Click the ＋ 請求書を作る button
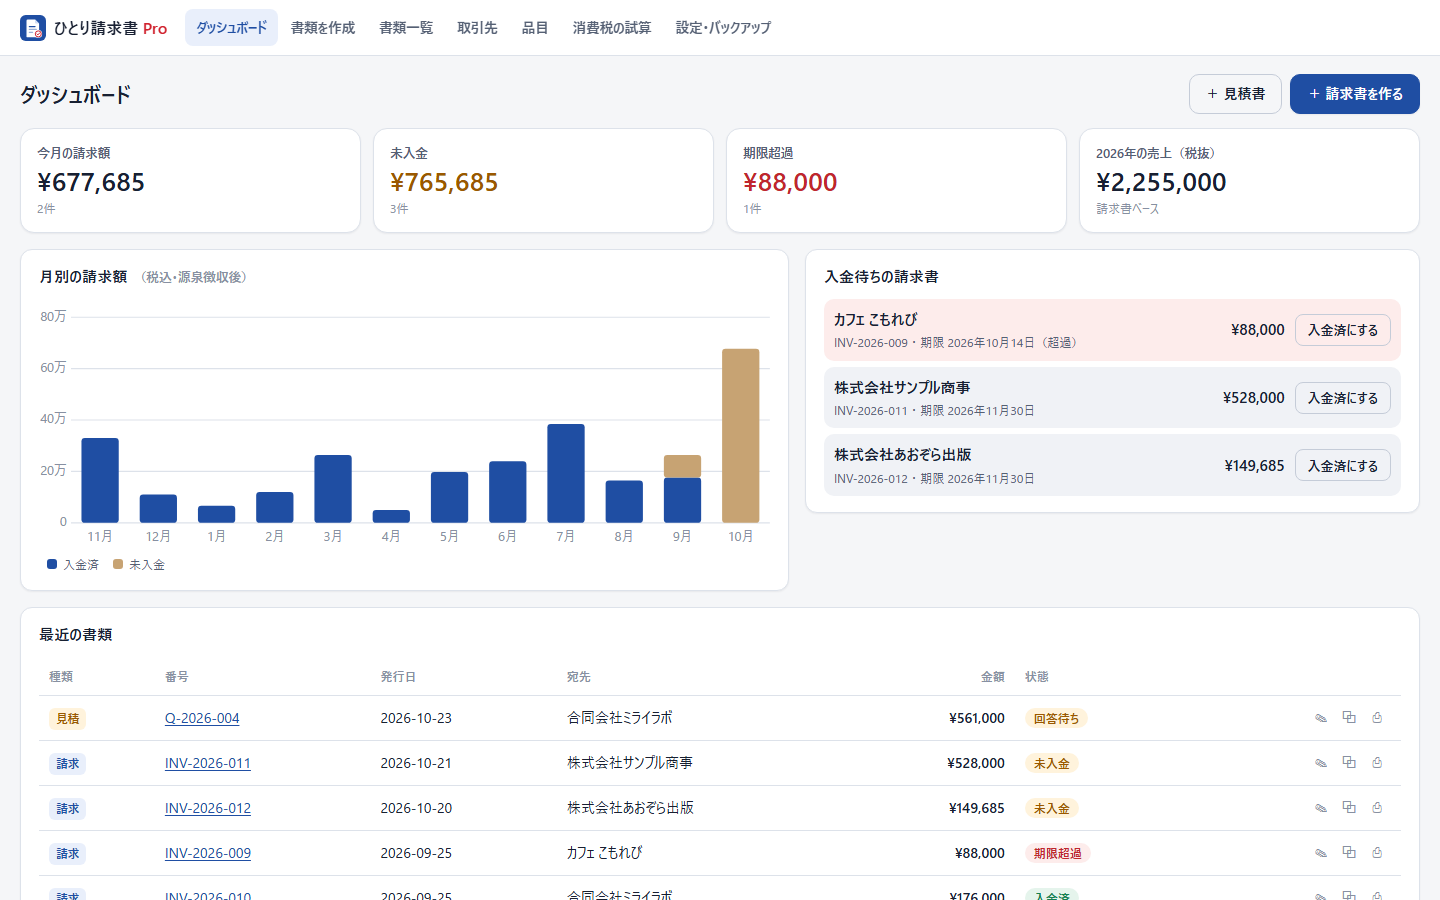 tap(1355, 94)
